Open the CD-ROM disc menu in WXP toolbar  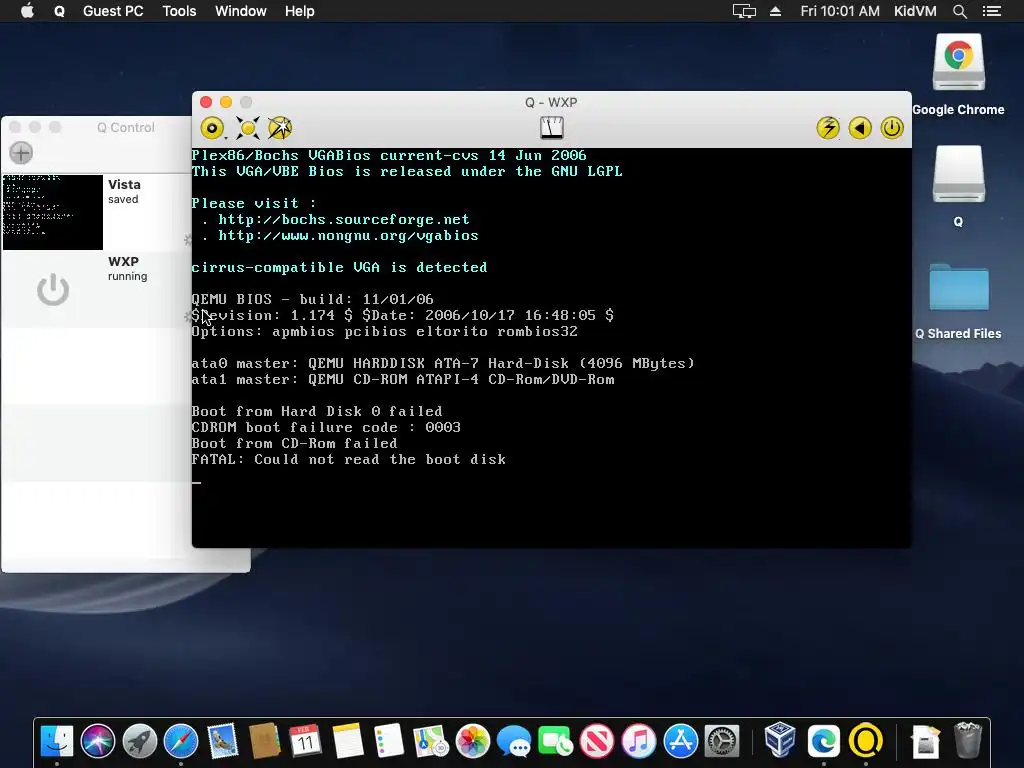(x=212, y=128)
